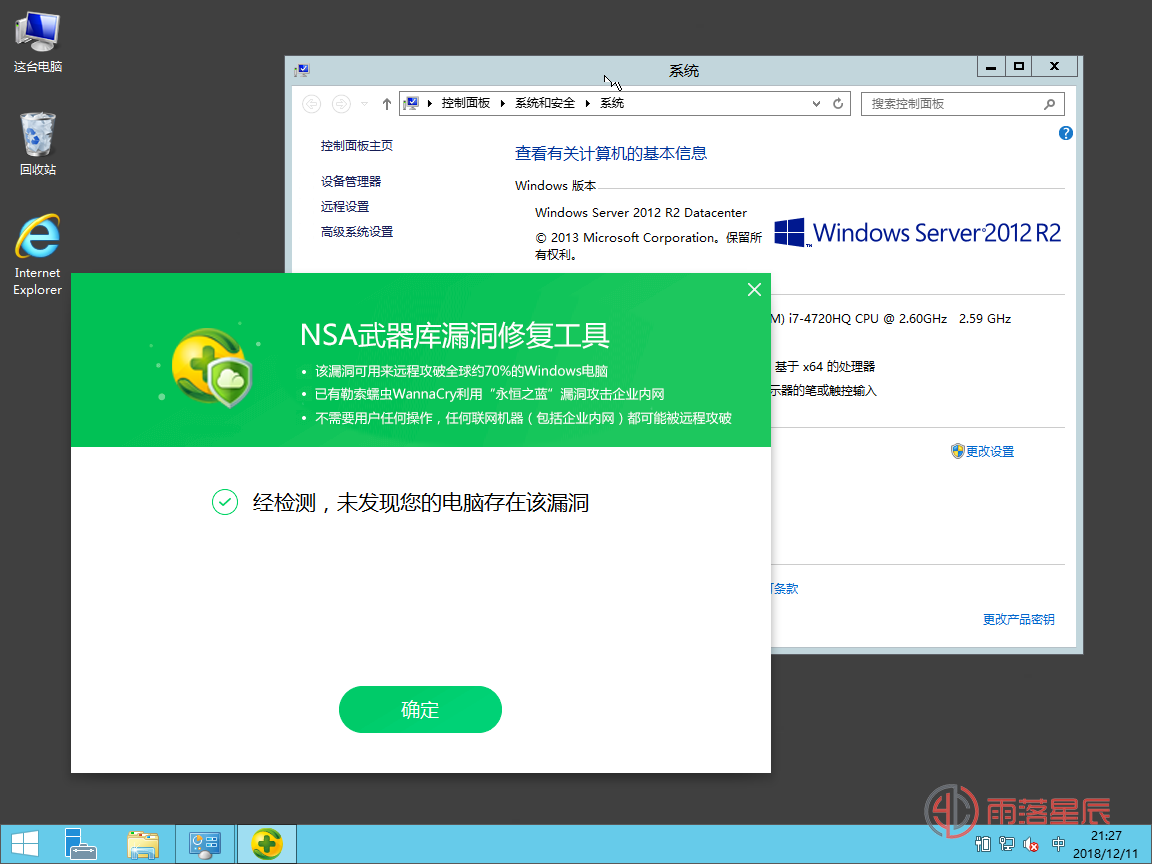Open the recent locations dropdown arrow

pos(364,104)
